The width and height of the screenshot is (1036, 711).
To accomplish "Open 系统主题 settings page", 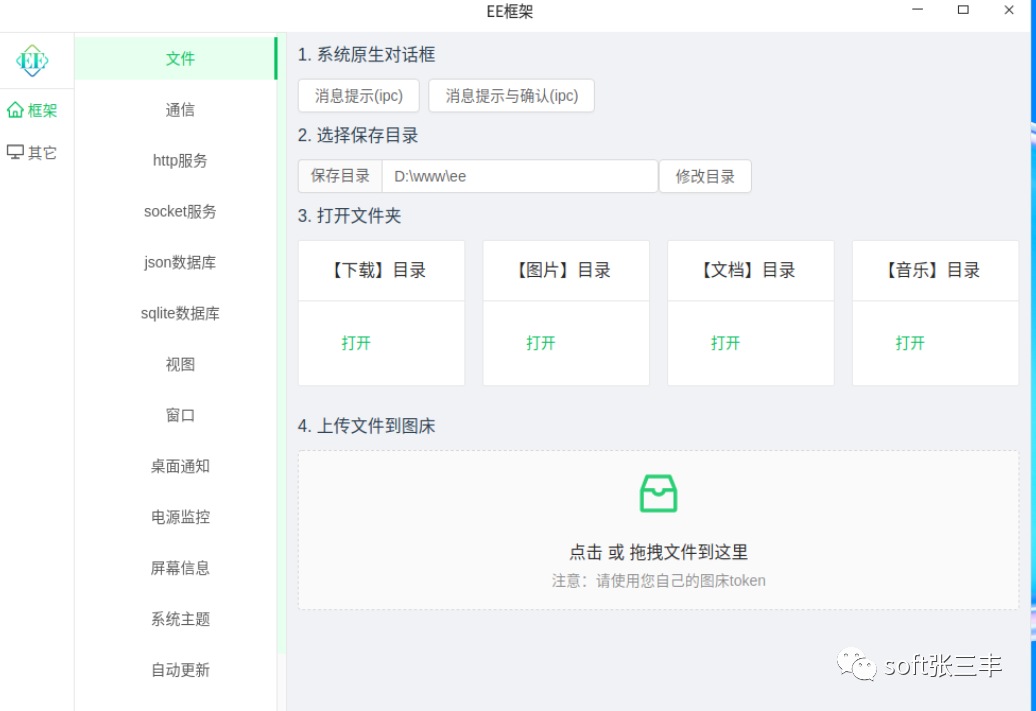I will point(180,620).
